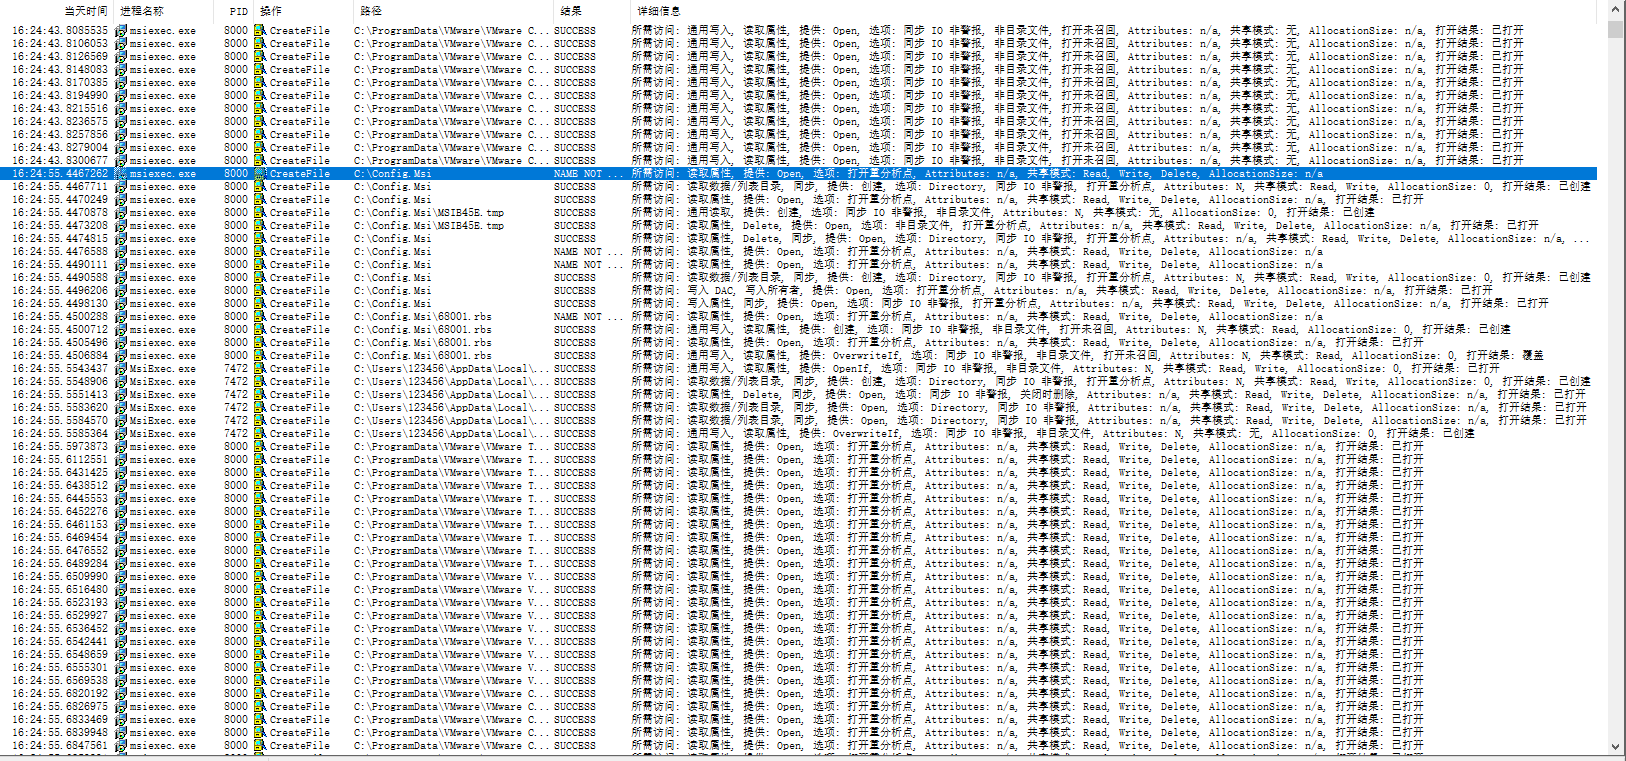This screenshot has width=1626, height=761.
Task: Click CreateFile icon in row 16:24:43.8194990
Action: [260, 95]
